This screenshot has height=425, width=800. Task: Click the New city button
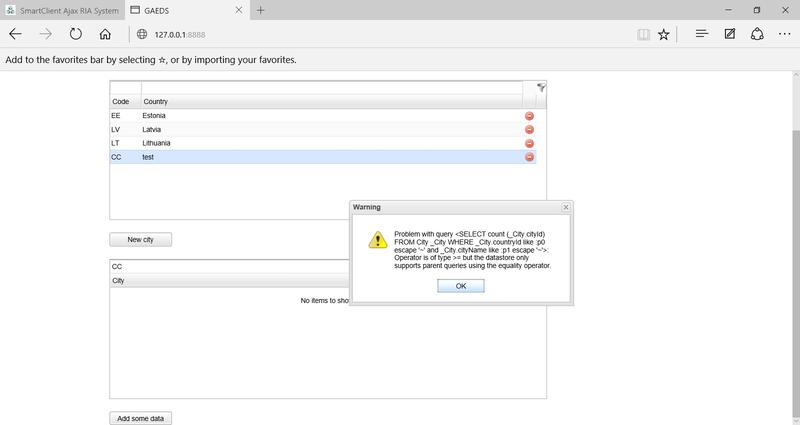[140, 239]
